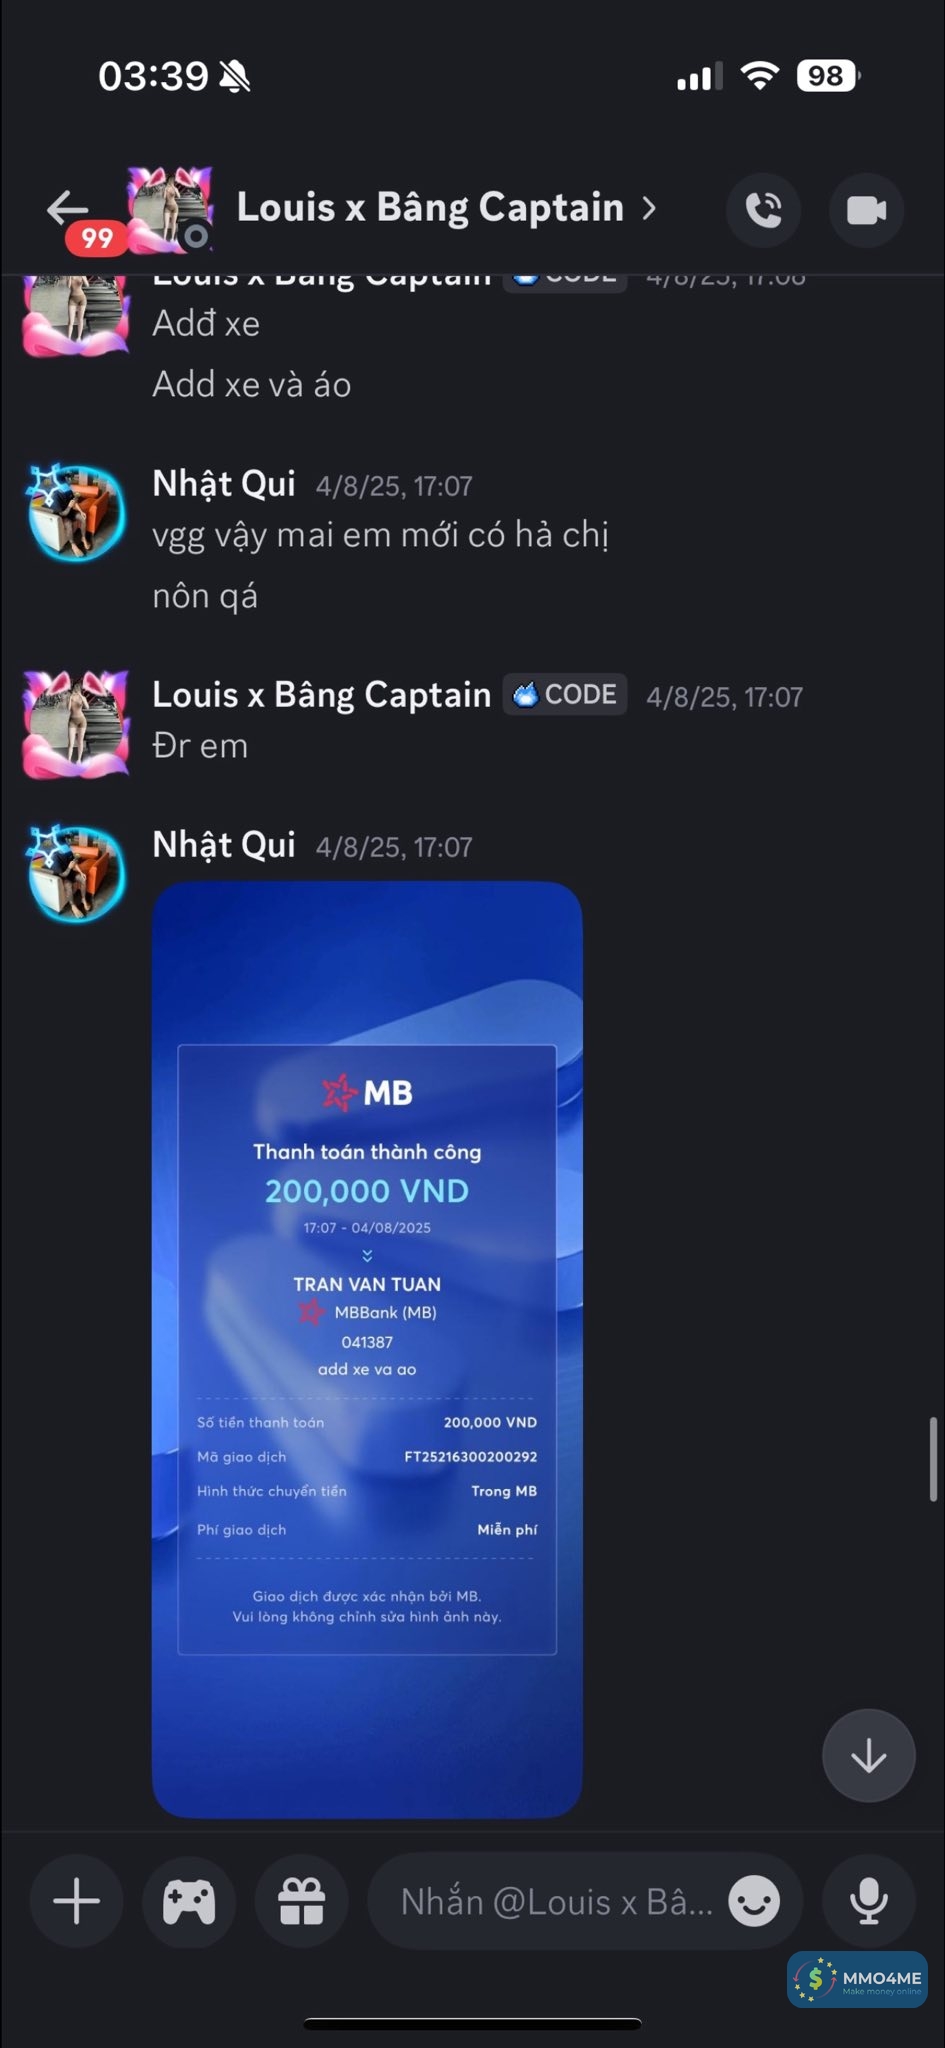Open the game controller apps button
945x2048 pixels.
click(189, 1901)
